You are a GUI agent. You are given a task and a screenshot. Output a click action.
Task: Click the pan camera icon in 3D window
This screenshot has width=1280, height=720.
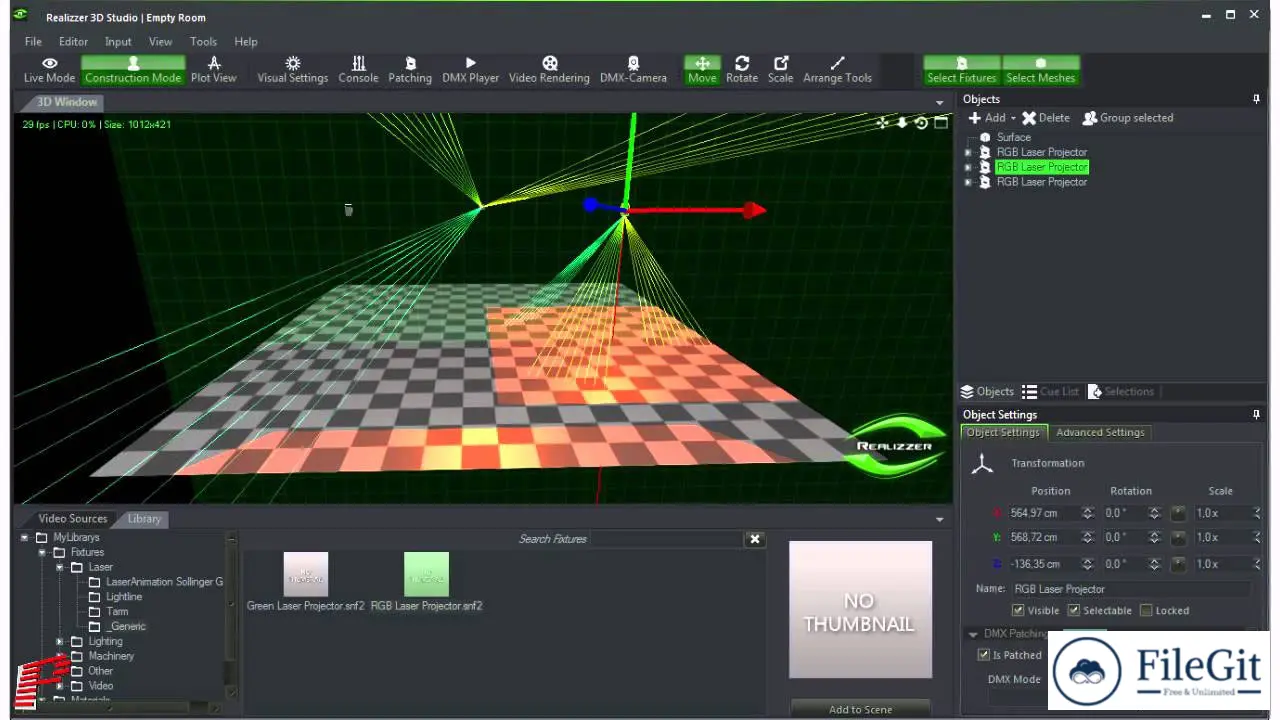point(882,123)
